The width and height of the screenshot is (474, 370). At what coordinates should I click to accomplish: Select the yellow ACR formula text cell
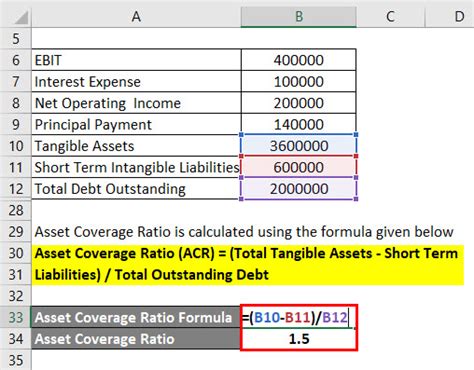pos(248,264)
